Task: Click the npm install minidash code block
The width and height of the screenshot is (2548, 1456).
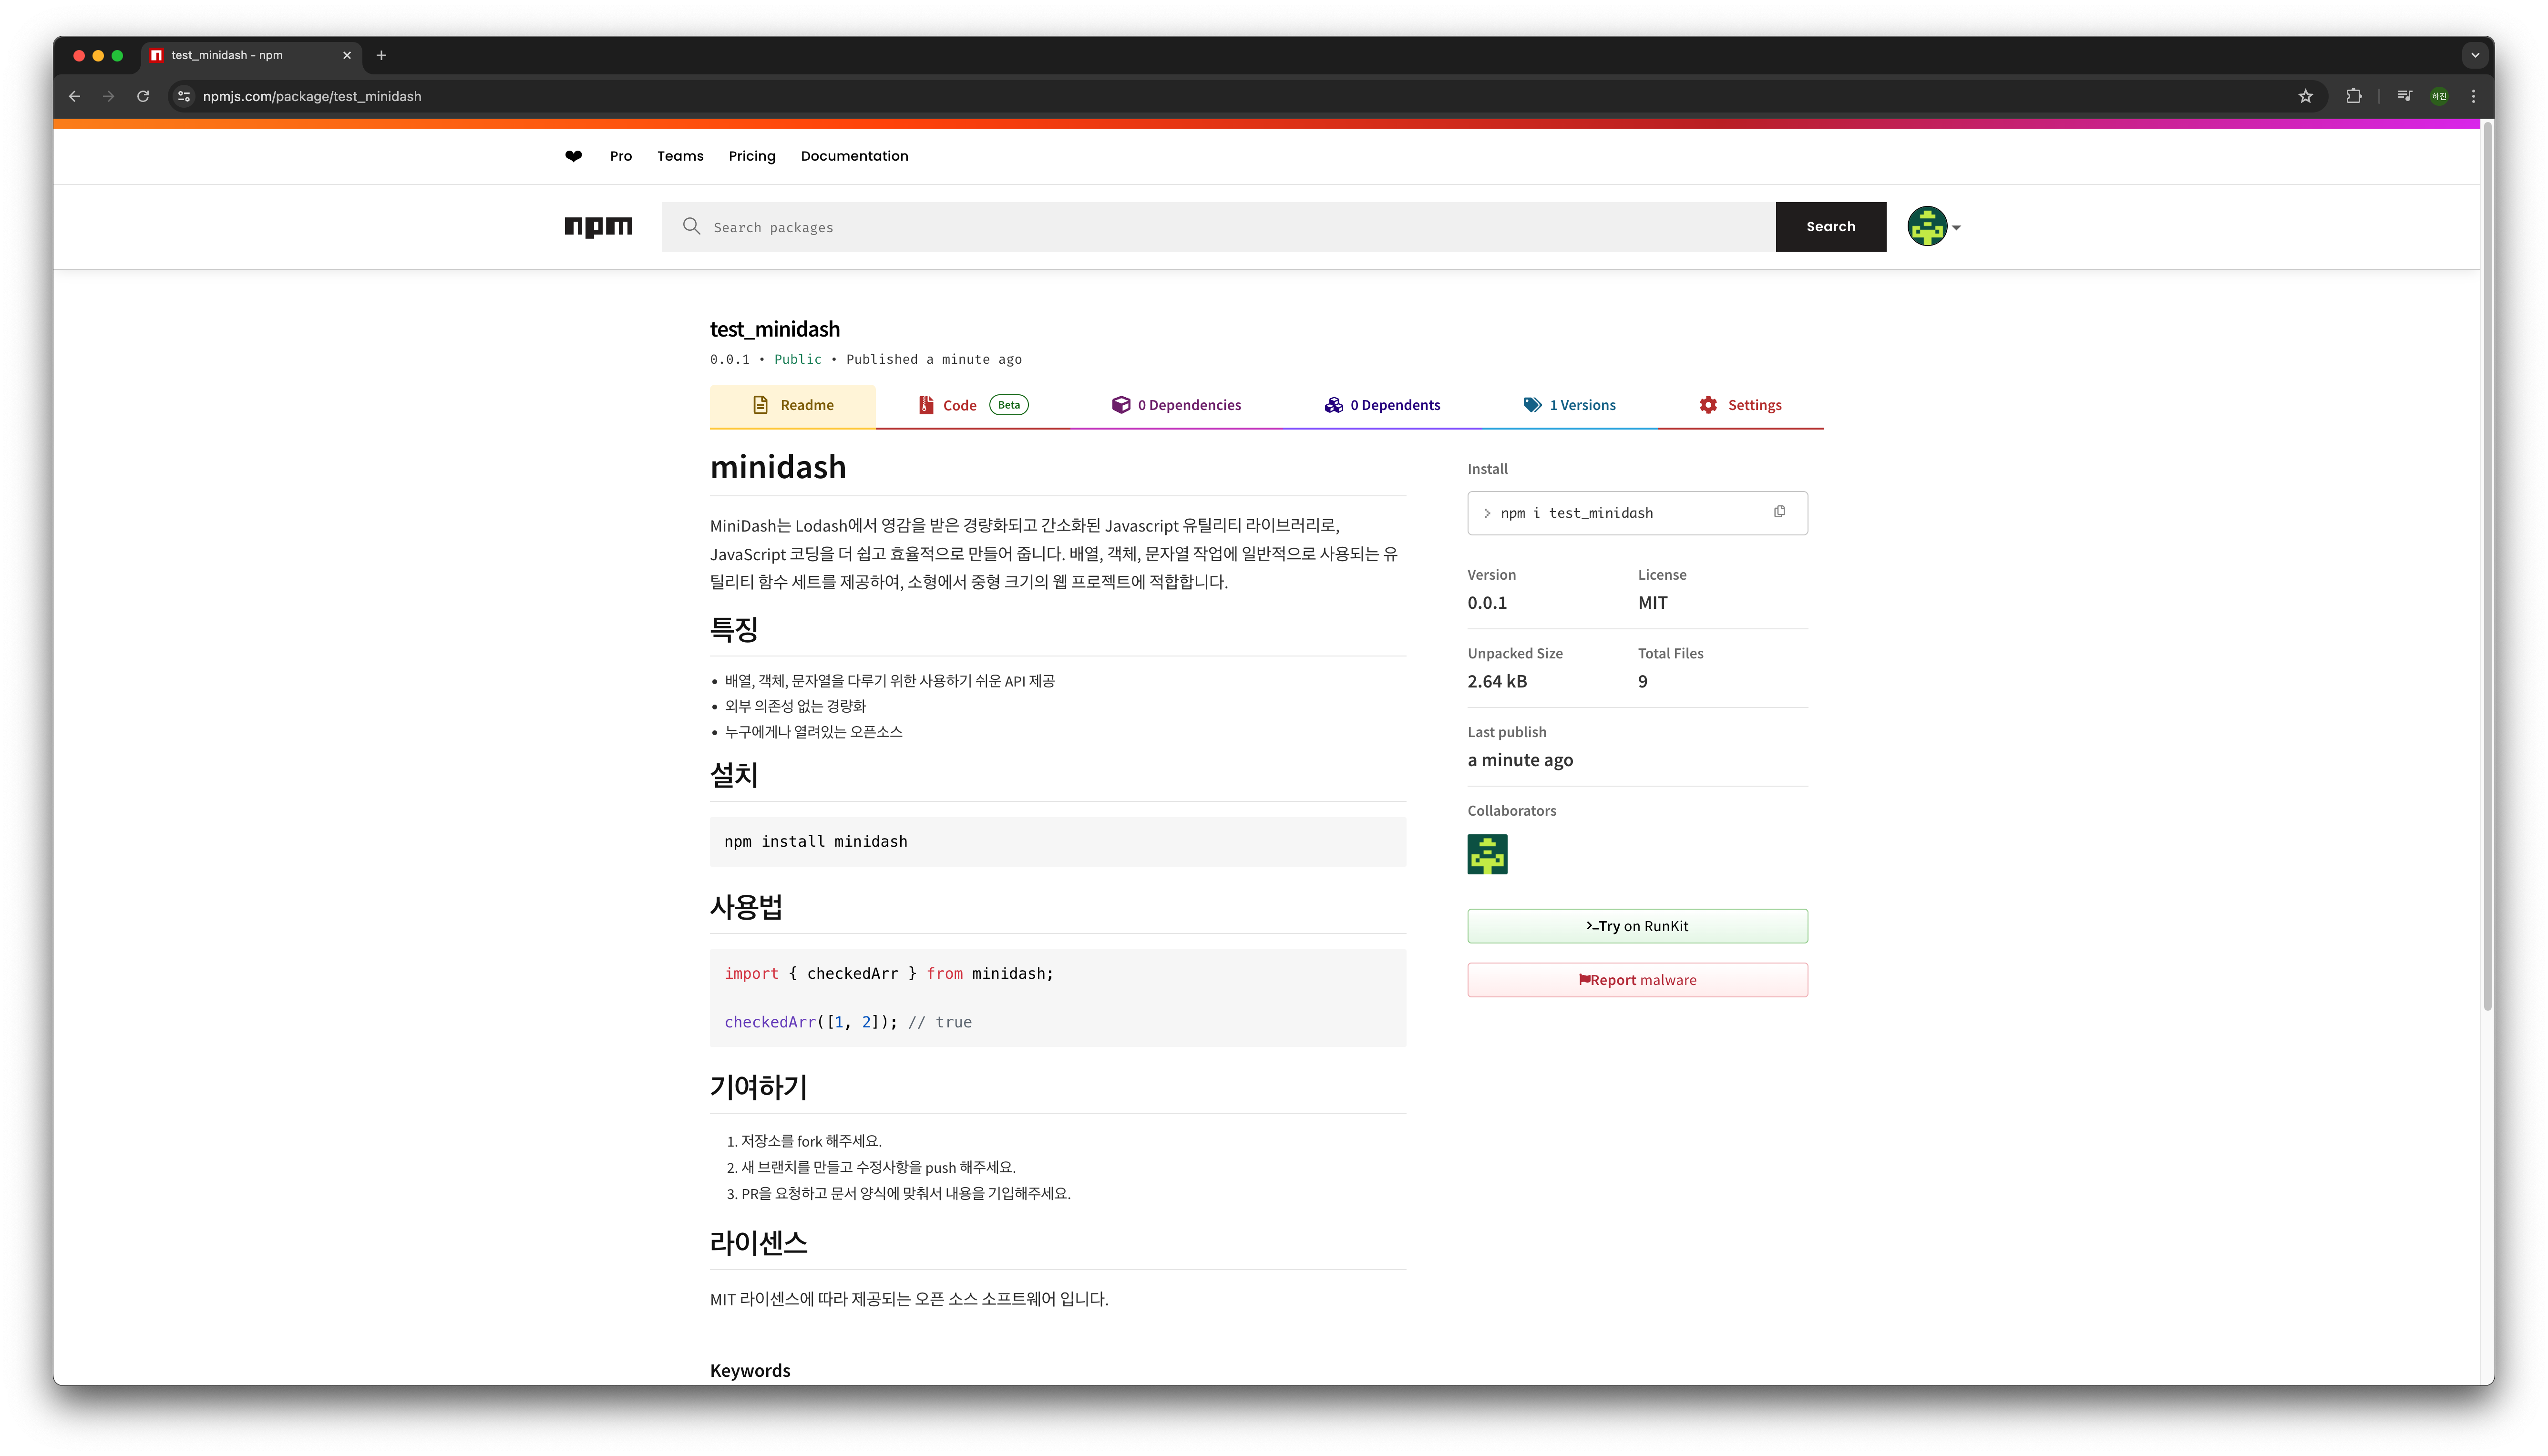Action: (1058, 842)
